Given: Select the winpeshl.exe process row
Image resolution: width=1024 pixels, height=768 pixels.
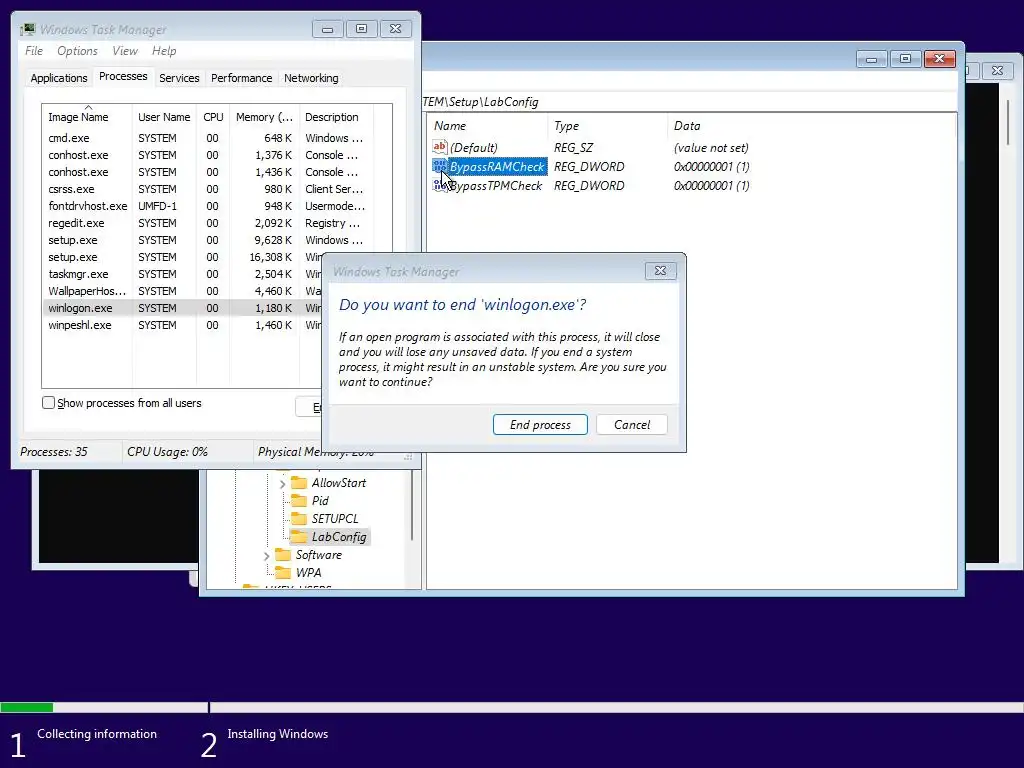Looking at the screenshot, I should 182,325.
